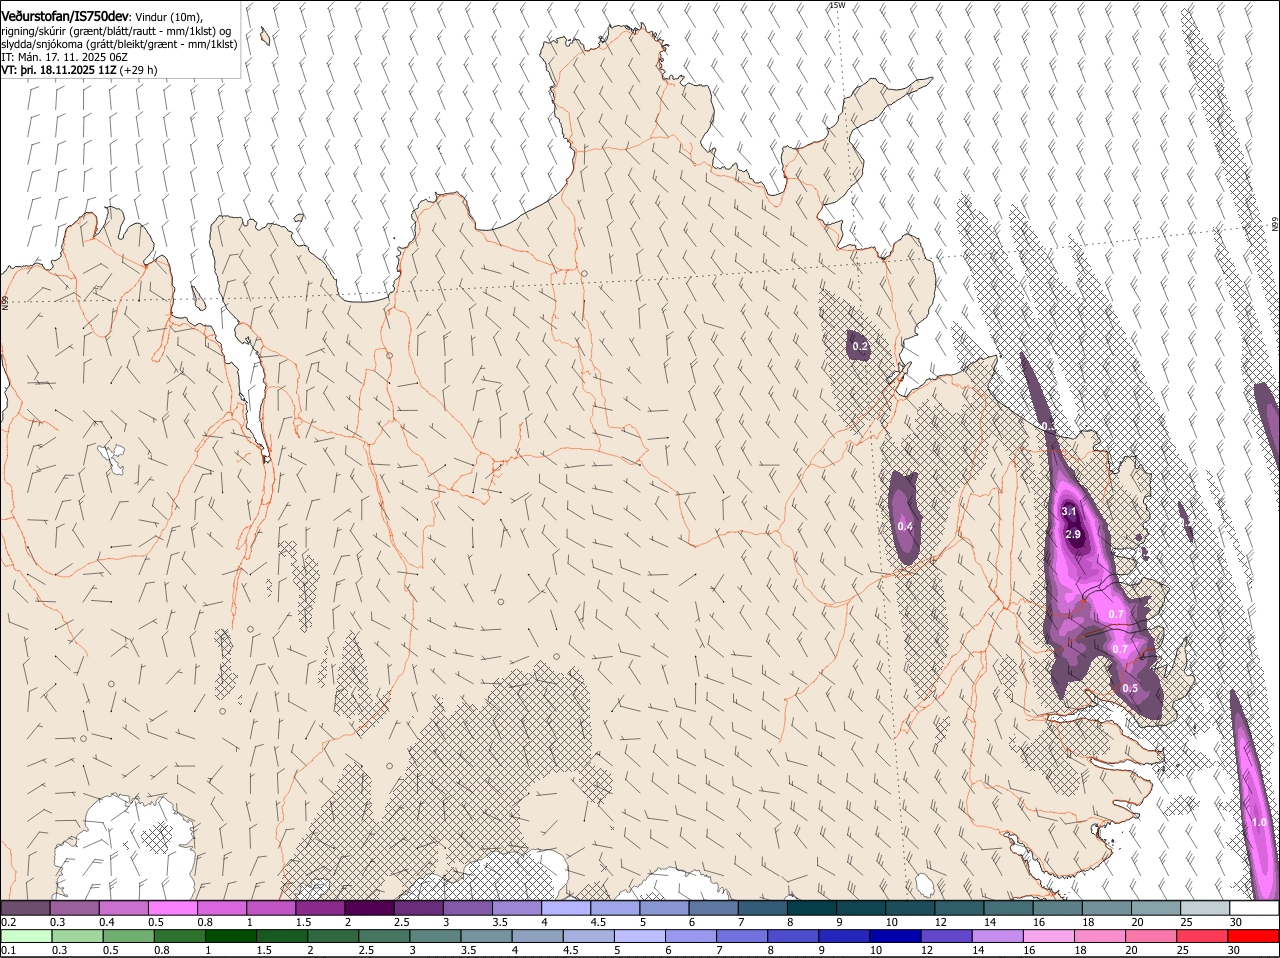Click the 1.0 value in the offshore pink band

[1259, 822]
